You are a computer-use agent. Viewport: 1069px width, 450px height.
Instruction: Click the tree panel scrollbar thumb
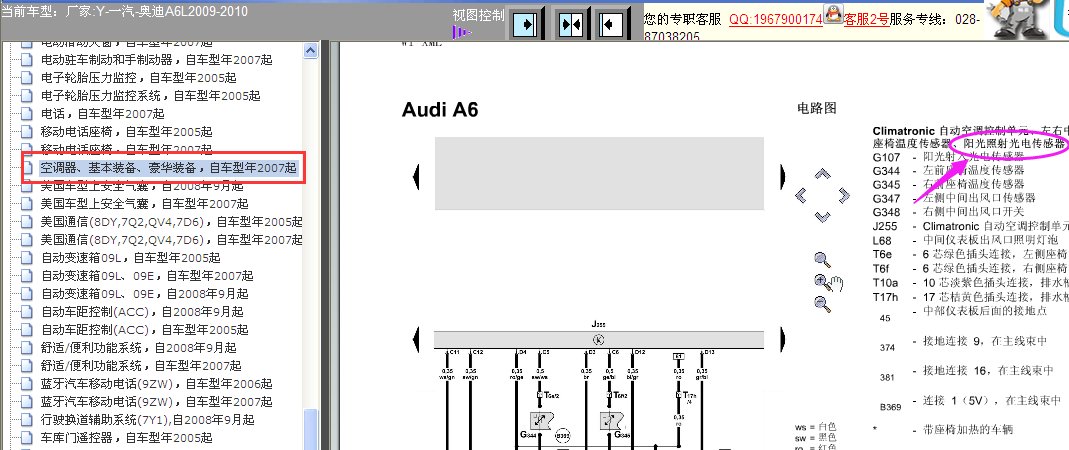click(310, 430)
